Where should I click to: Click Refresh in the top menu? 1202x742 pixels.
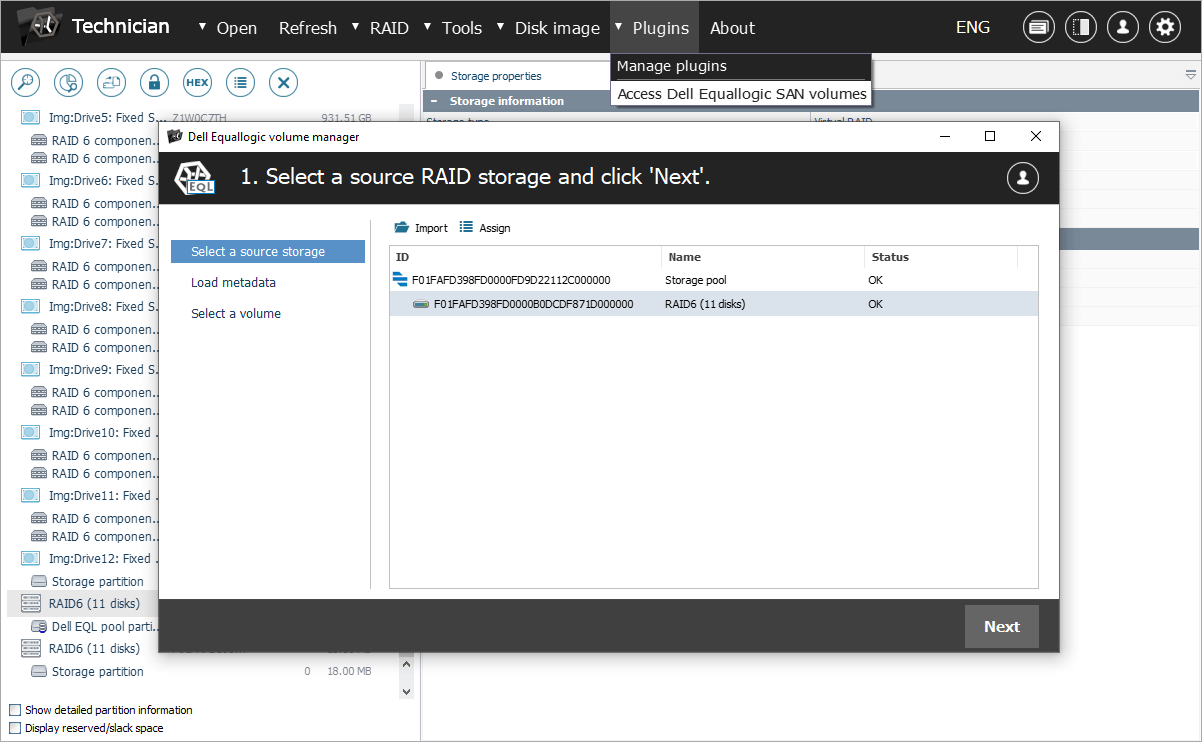(308, 28)
